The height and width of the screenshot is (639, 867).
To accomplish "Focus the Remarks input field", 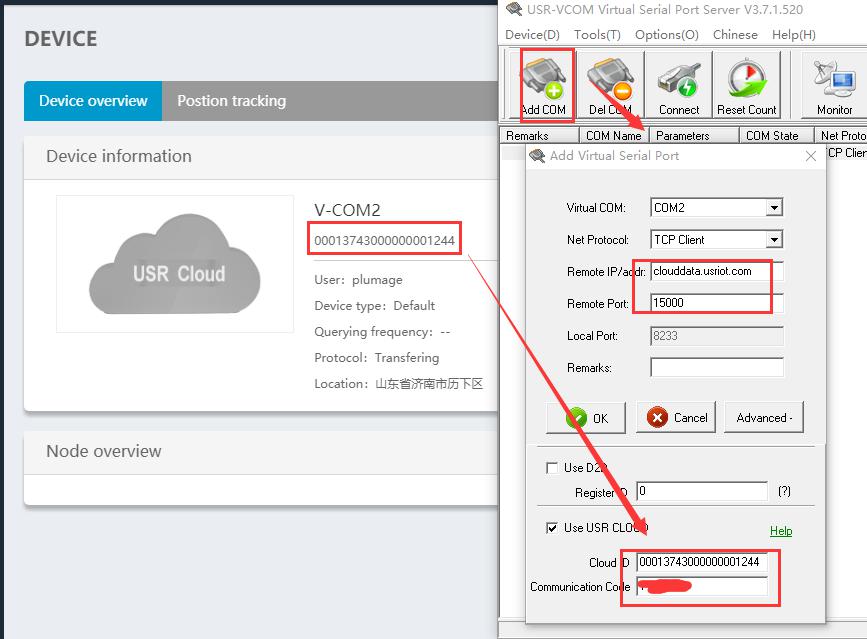I will pyautogui.click(x=717, y=368).
